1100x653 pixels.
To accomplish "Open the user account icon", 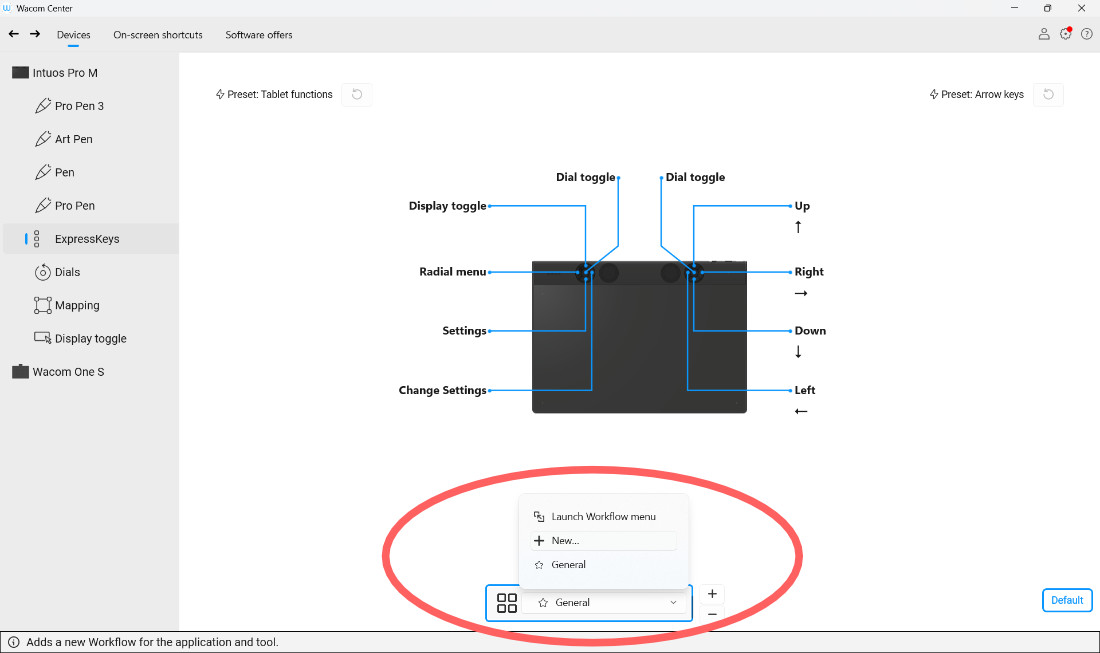I will pos(1044,34).
